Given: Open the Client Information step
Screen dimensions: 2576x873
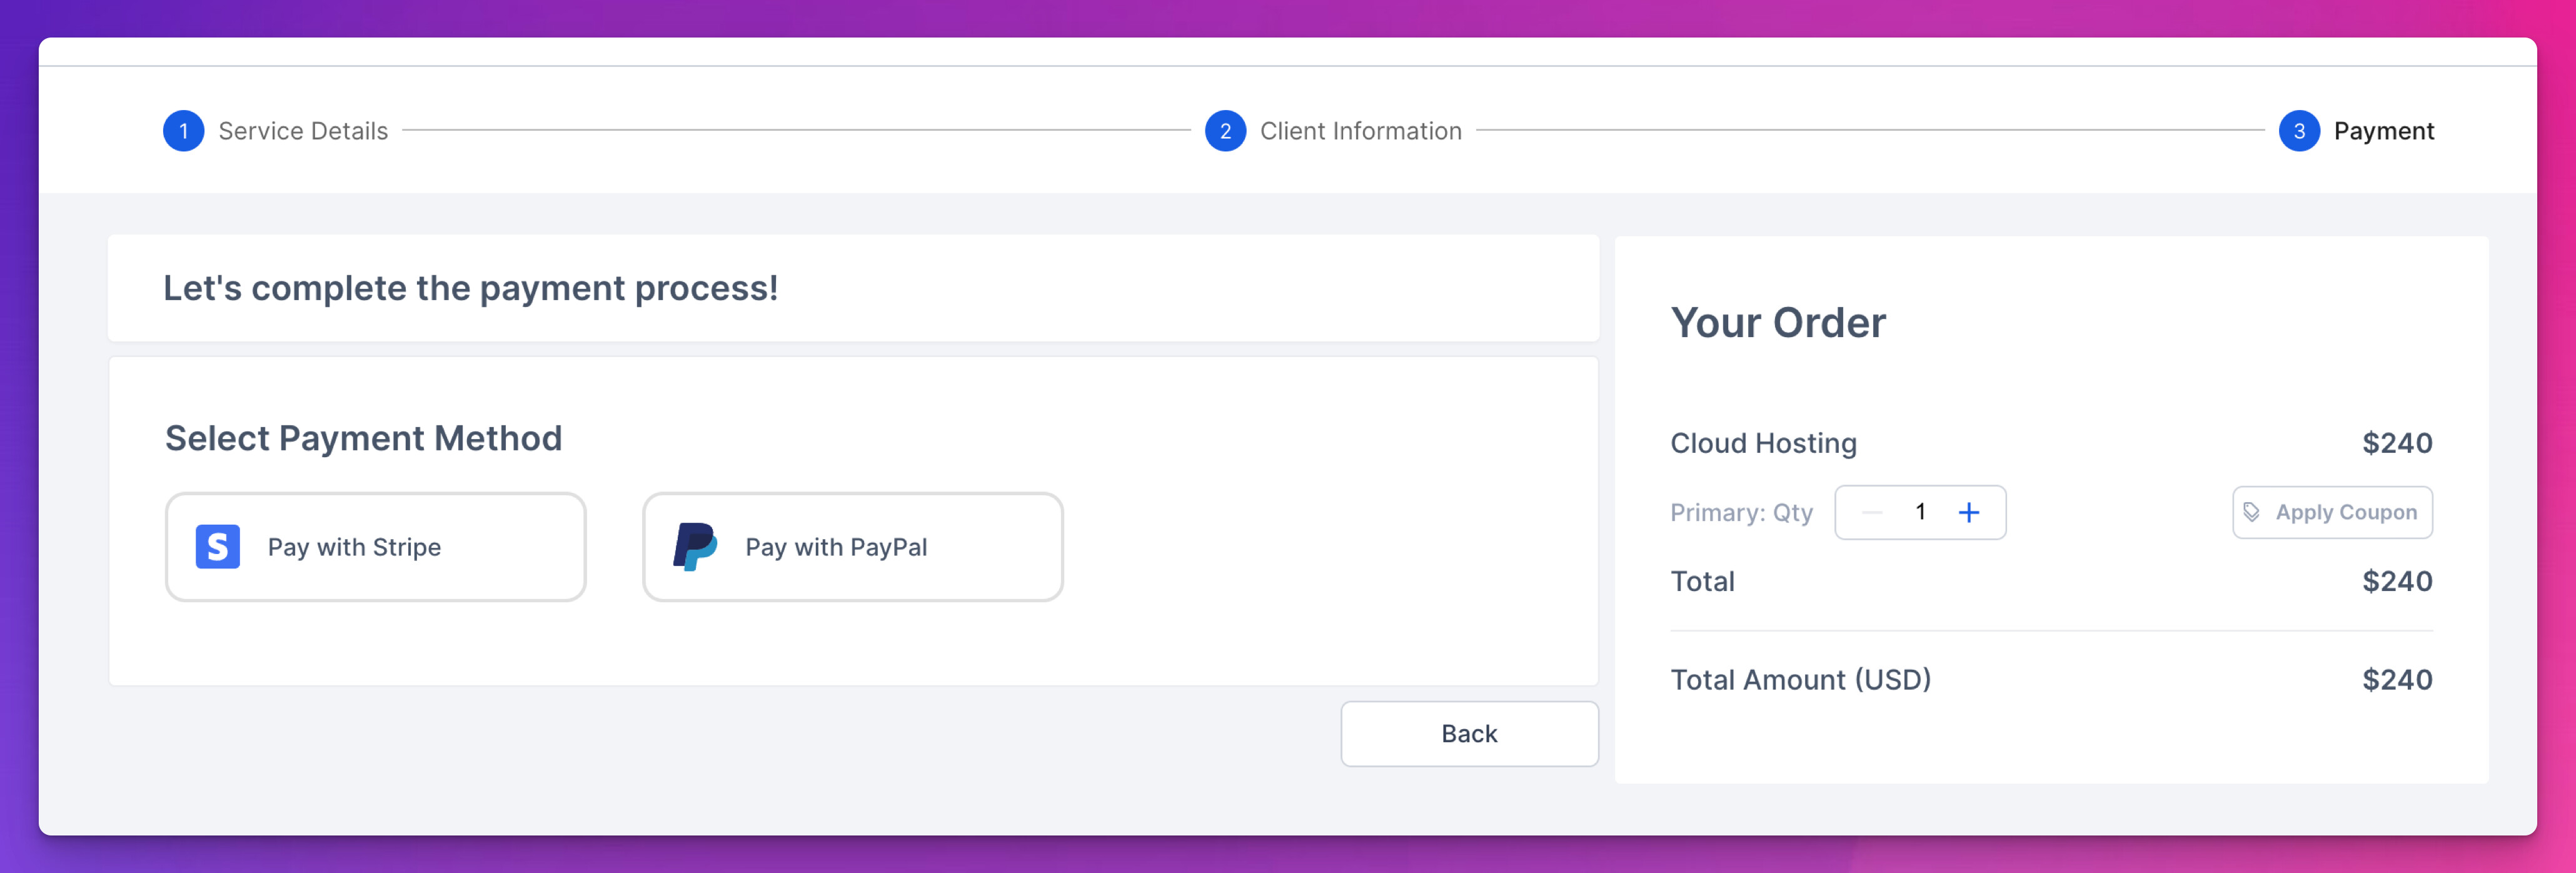Looking at the screenshot, I should pos(1360,131).
